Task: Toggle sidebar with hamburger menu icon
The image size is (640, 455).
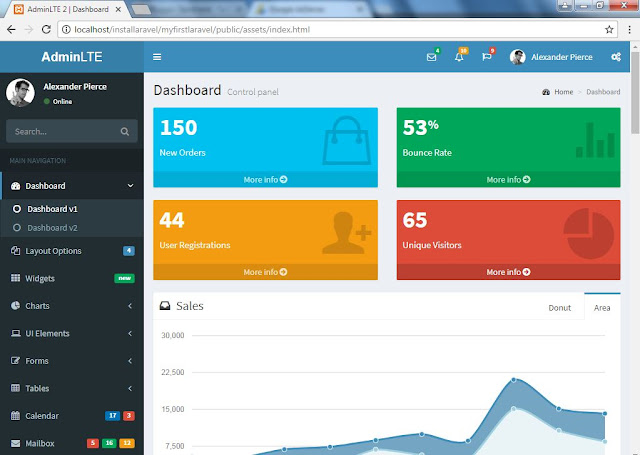Action: tap(157, 57)
